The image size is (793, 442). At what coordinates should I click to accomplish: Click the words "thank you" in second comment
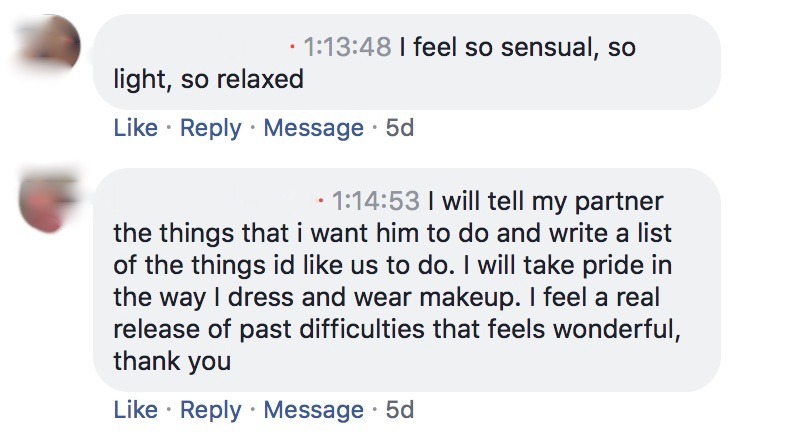[x=172, y=361]
